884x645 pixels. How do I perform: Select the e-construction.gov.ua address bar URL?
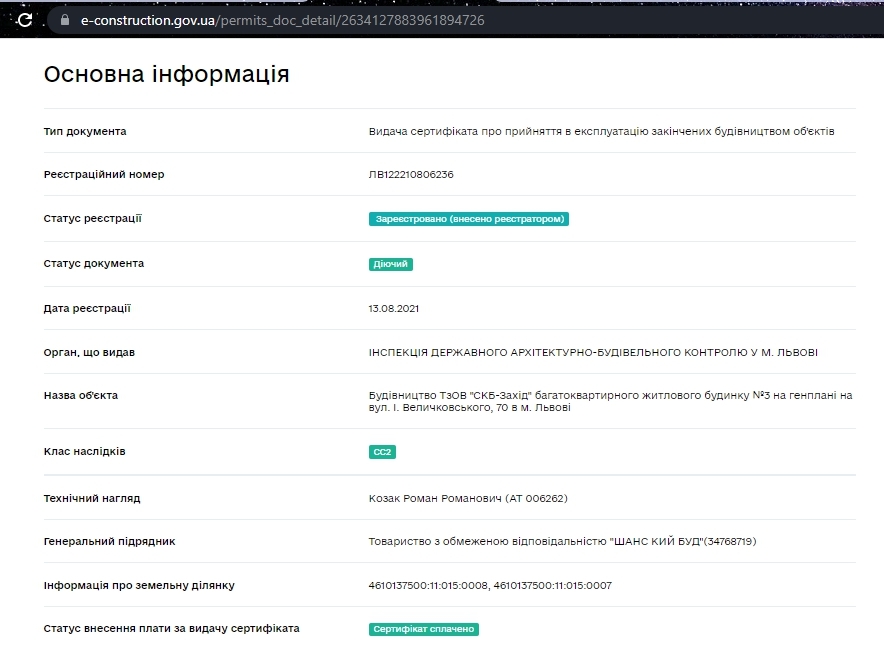tap(282, 20)
